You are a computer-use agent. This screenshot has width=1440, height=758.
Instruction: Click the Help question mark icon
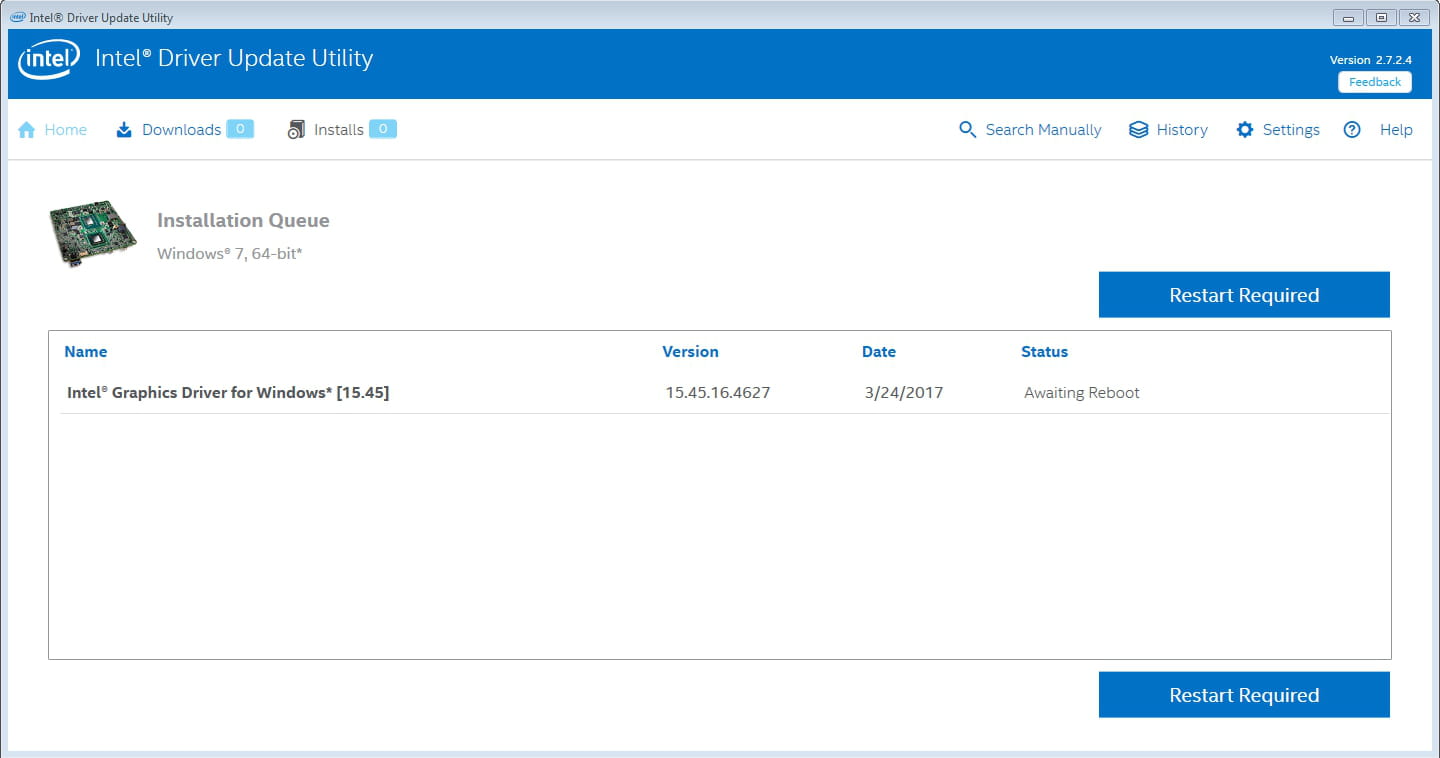1352,130
